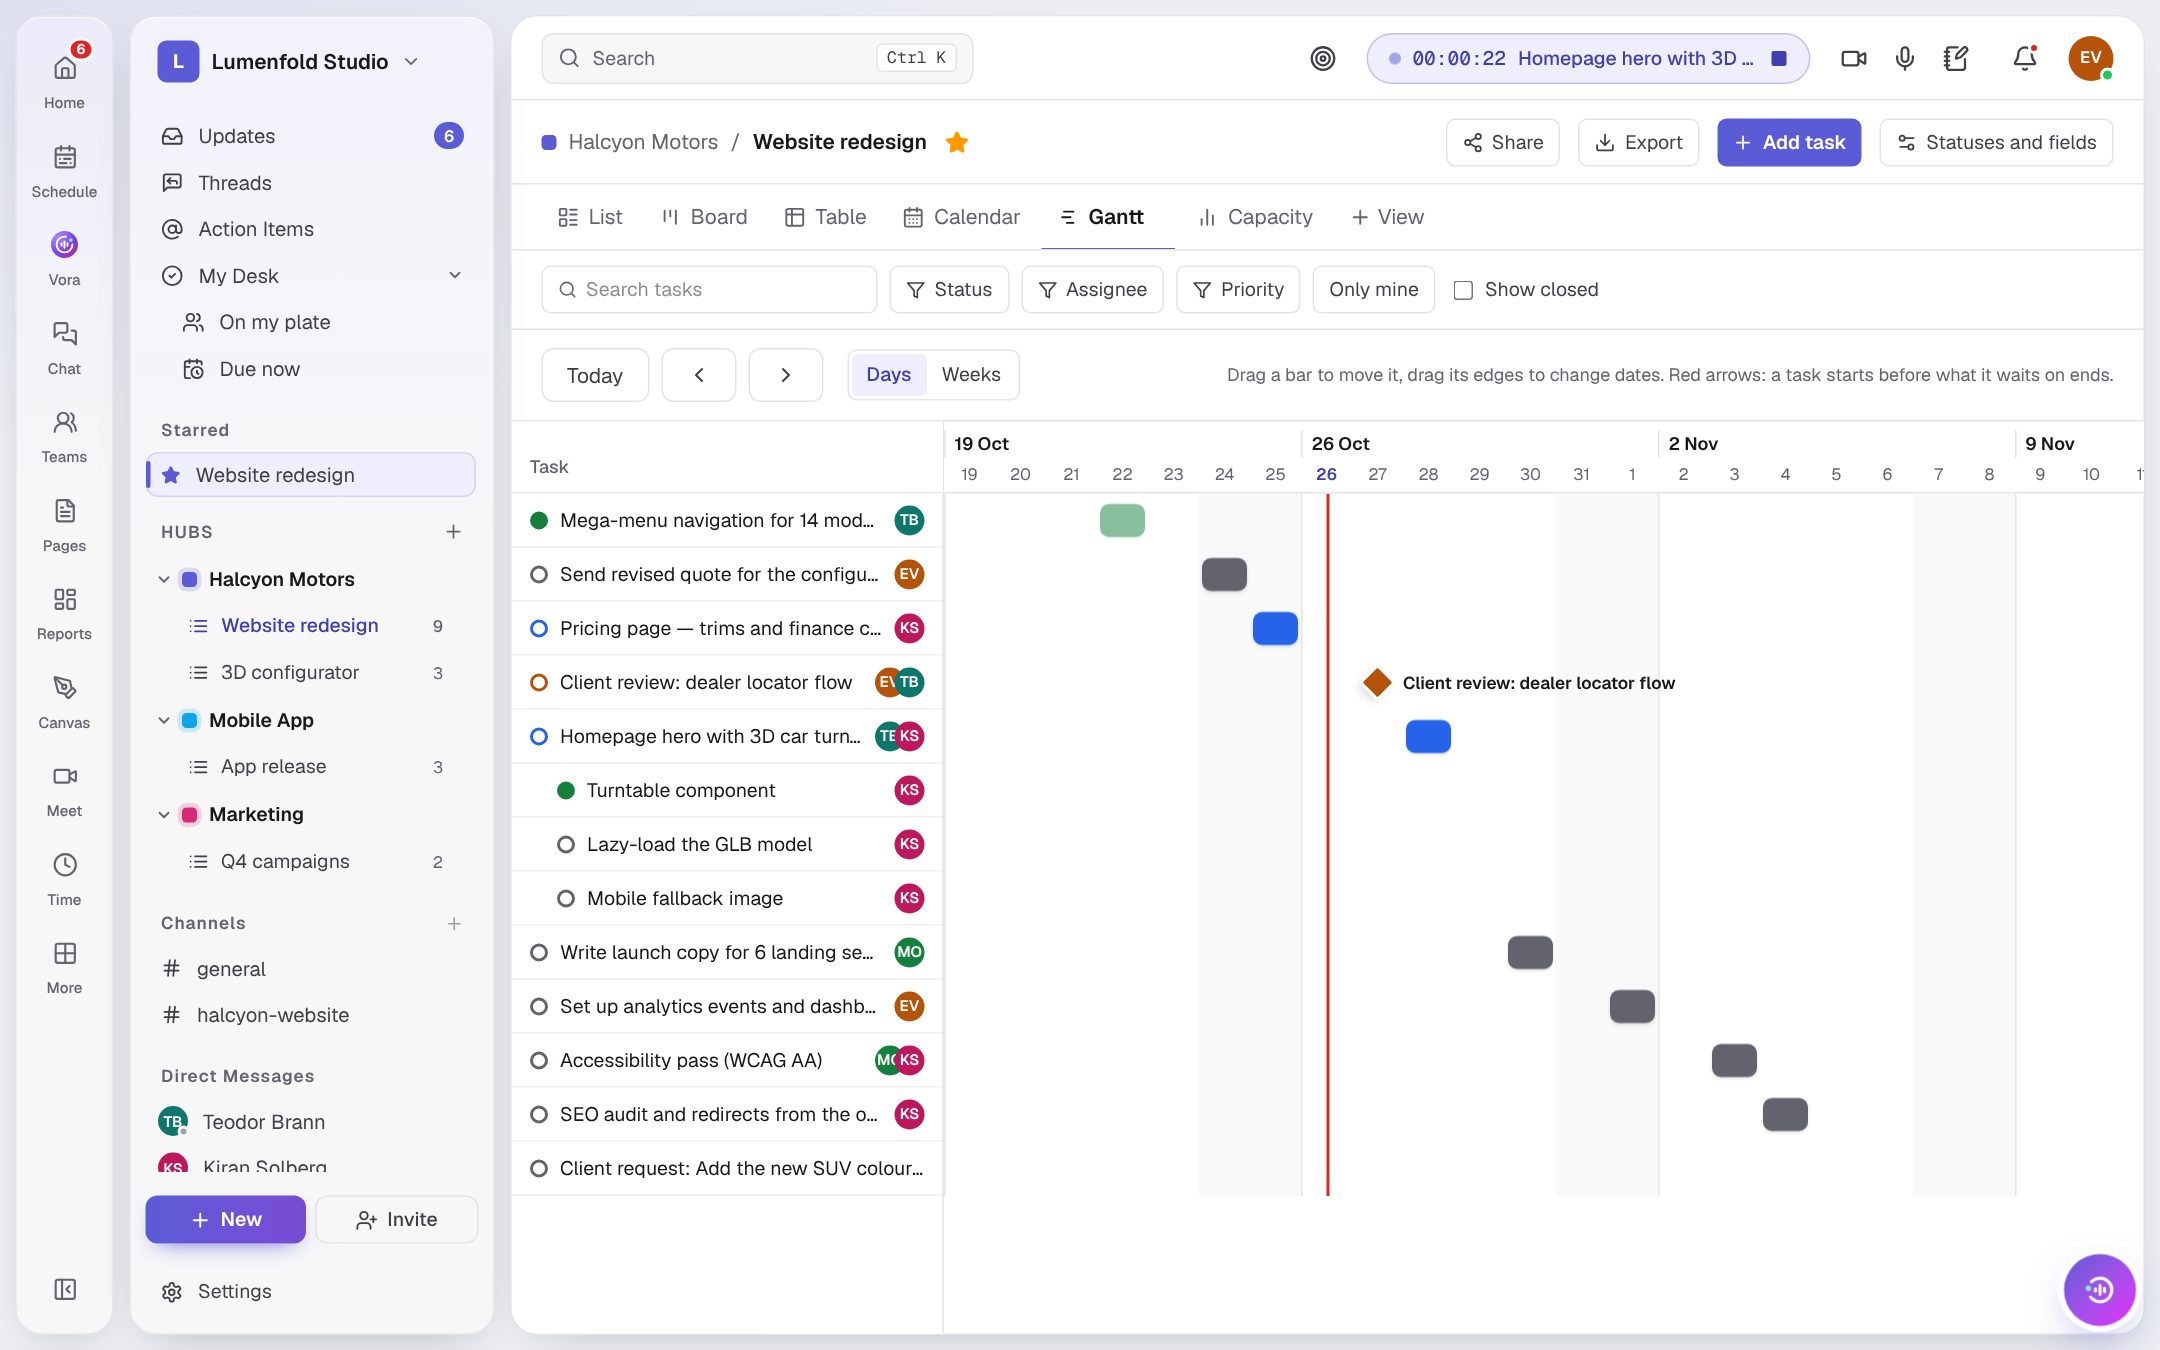Mark Mega-menu navigation task status circle
Image resolution: width=2160 pixels, height=1350 pixels.
(539, 520)
